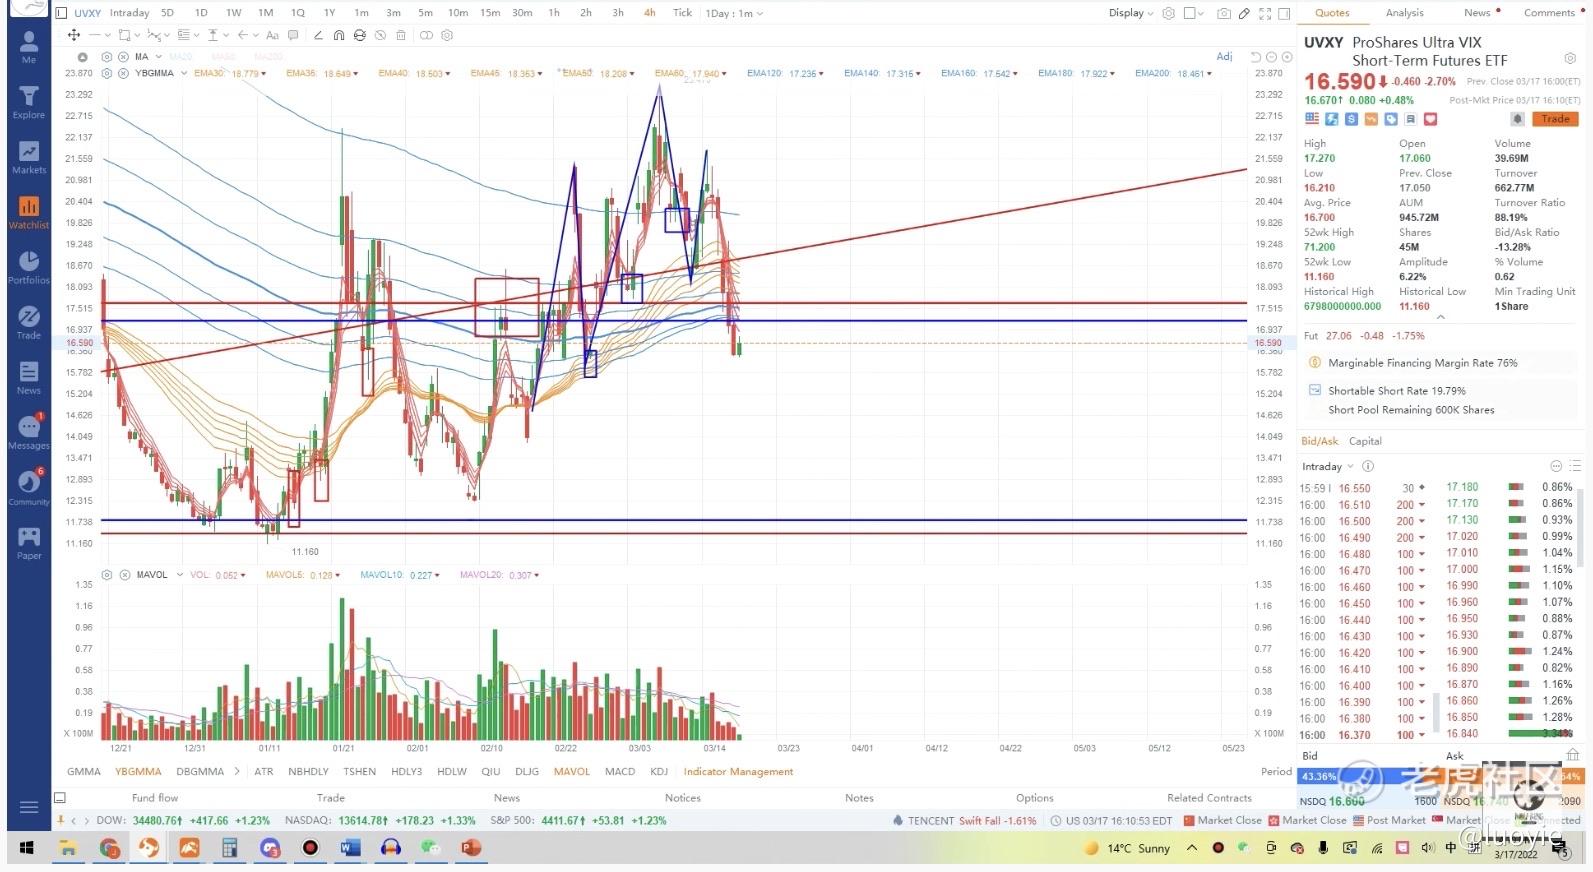Toggle the right side panel visibility
The height and width of the screenshot is (872, 1593).
click(1284, 13)
